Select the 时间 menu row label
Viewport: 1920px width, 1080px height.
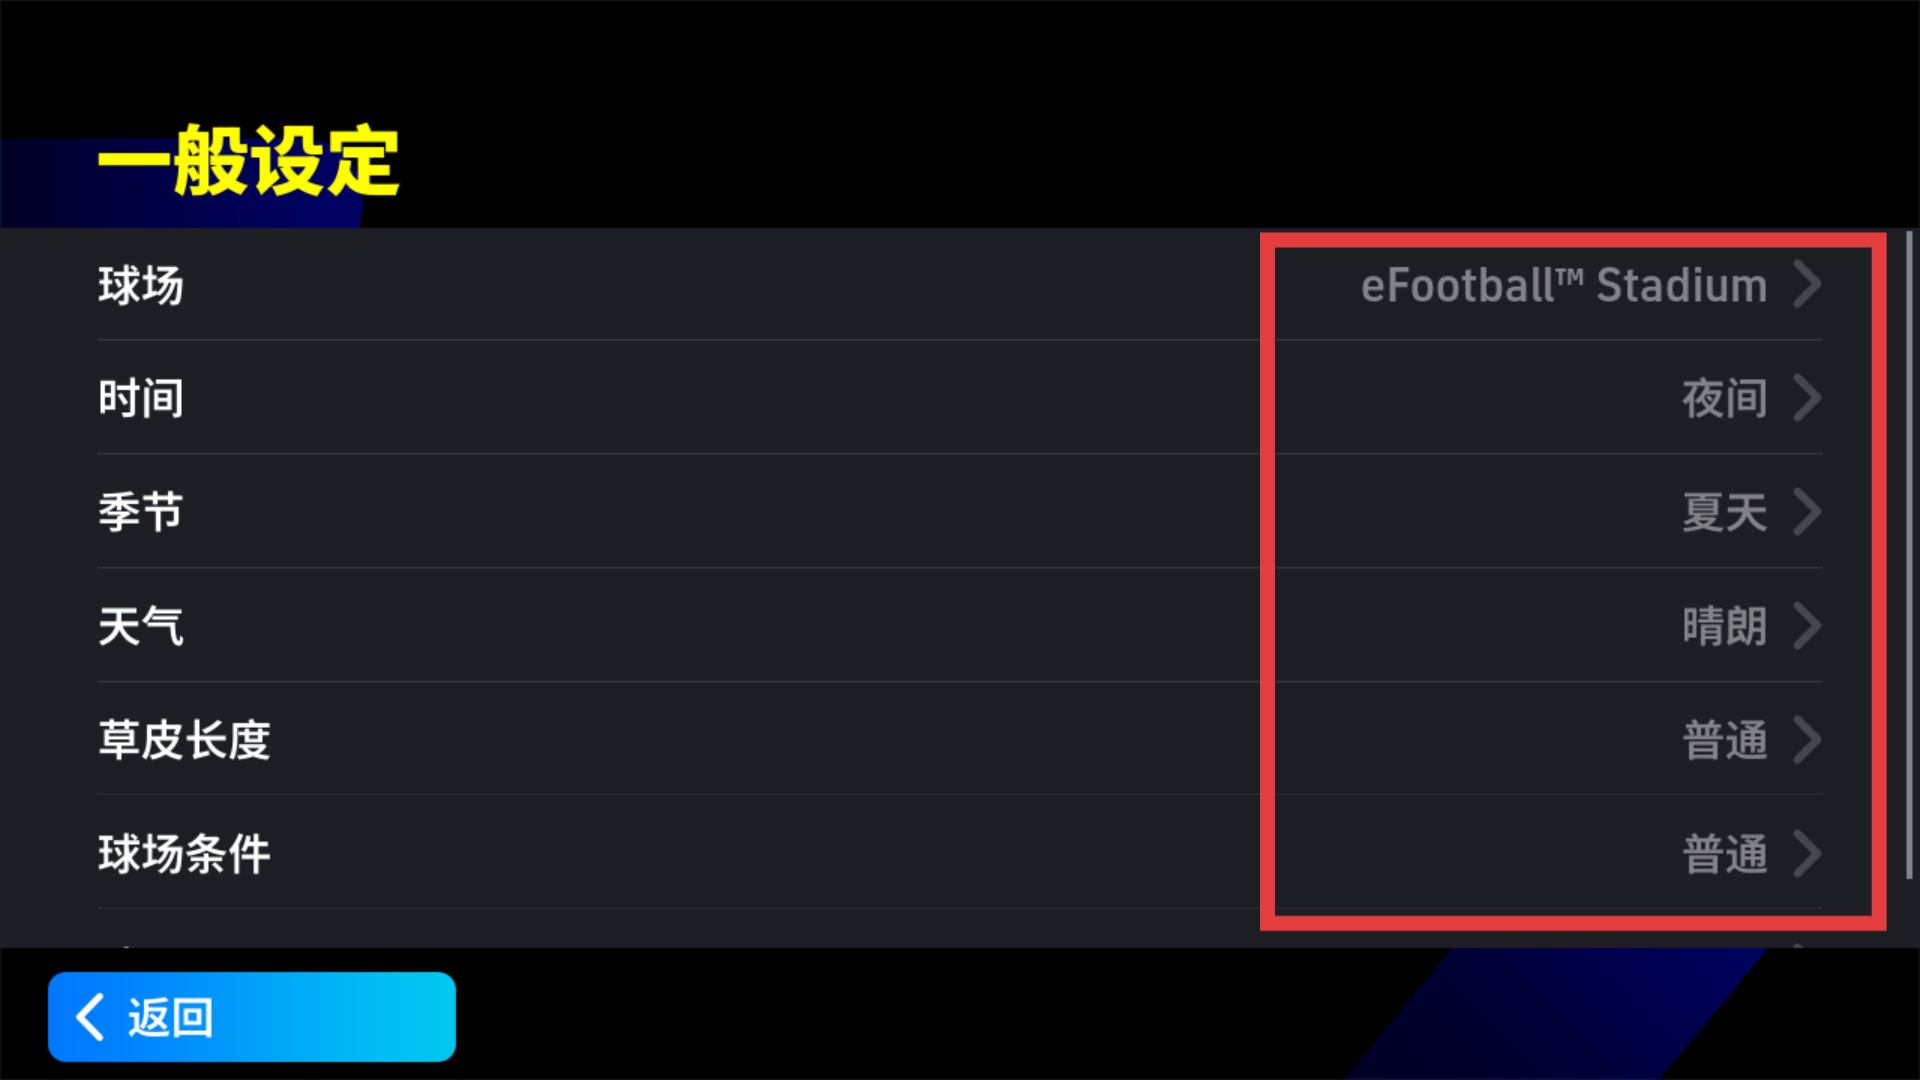141,399
